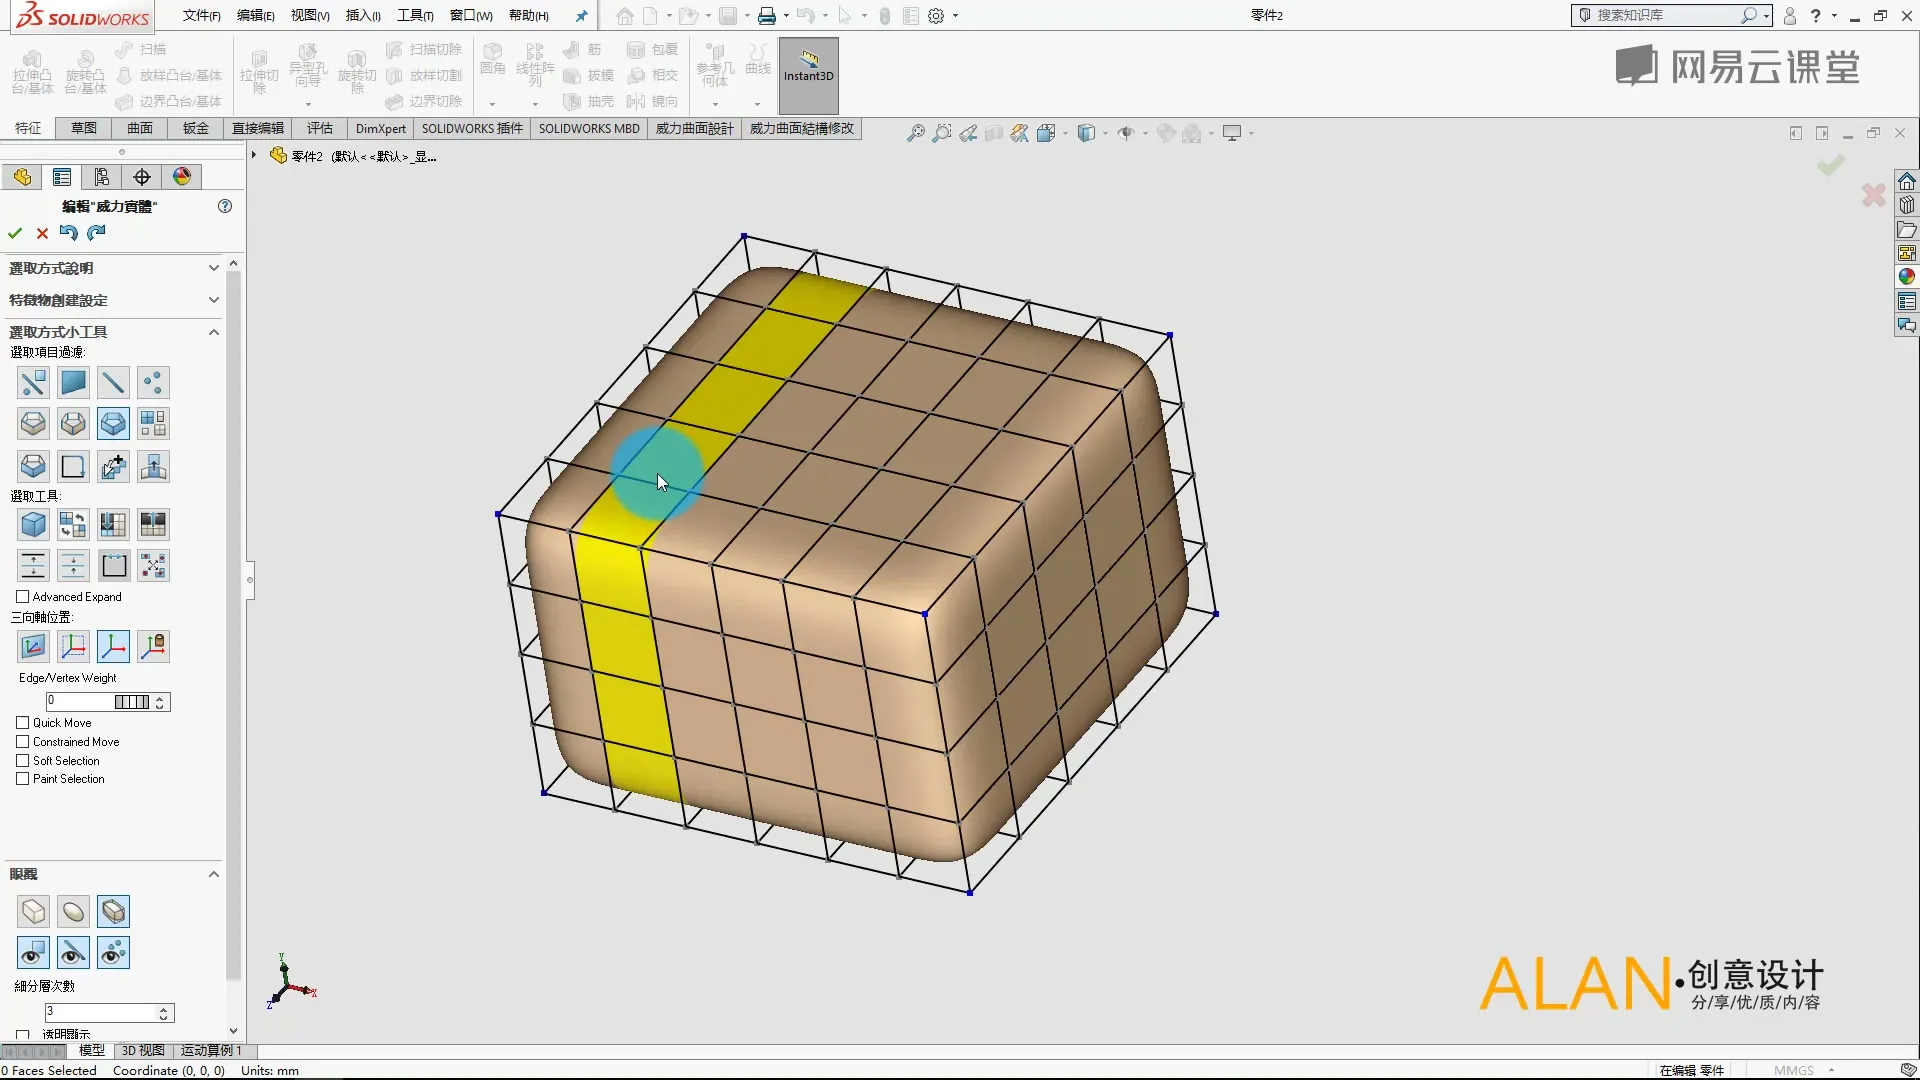Click the undo arrow in the edit panel
This screenshot has width=1920, height=1080.
(x=69, y=233)
